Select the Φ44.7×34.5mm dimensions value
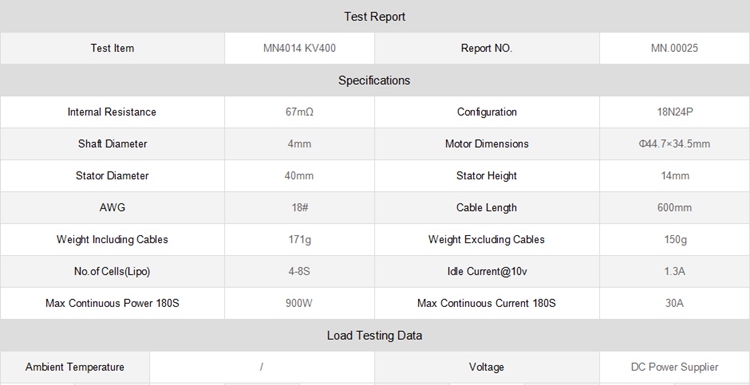 674,144
